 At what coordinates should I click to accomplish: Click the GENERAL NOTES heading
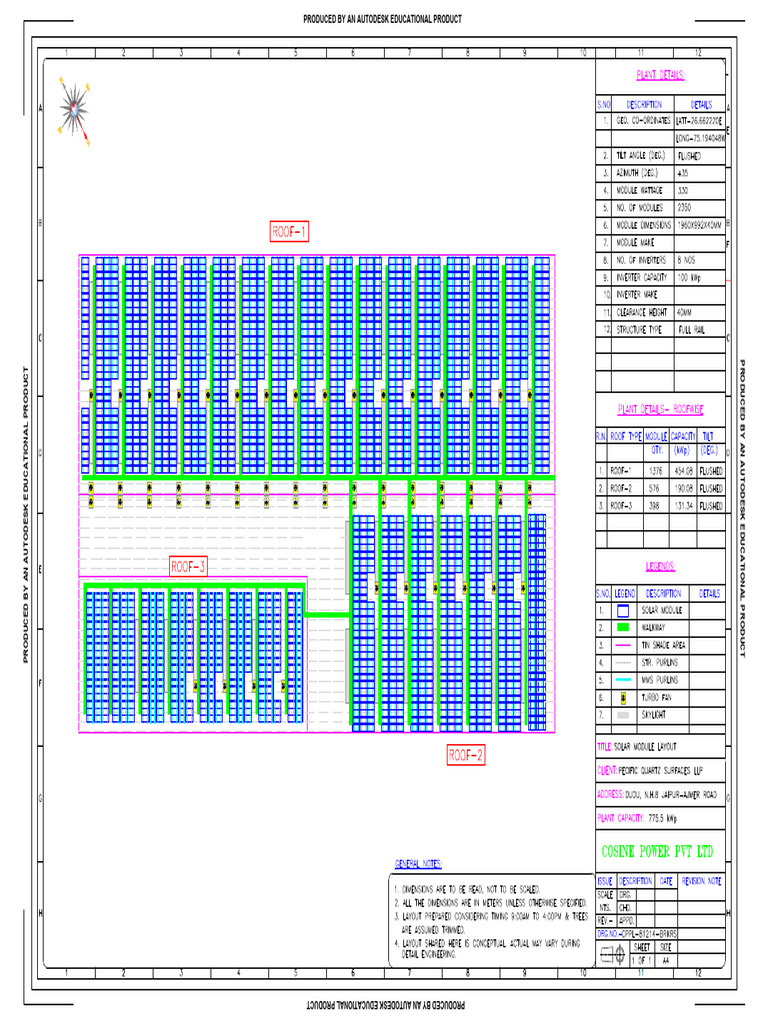[418, 864]
